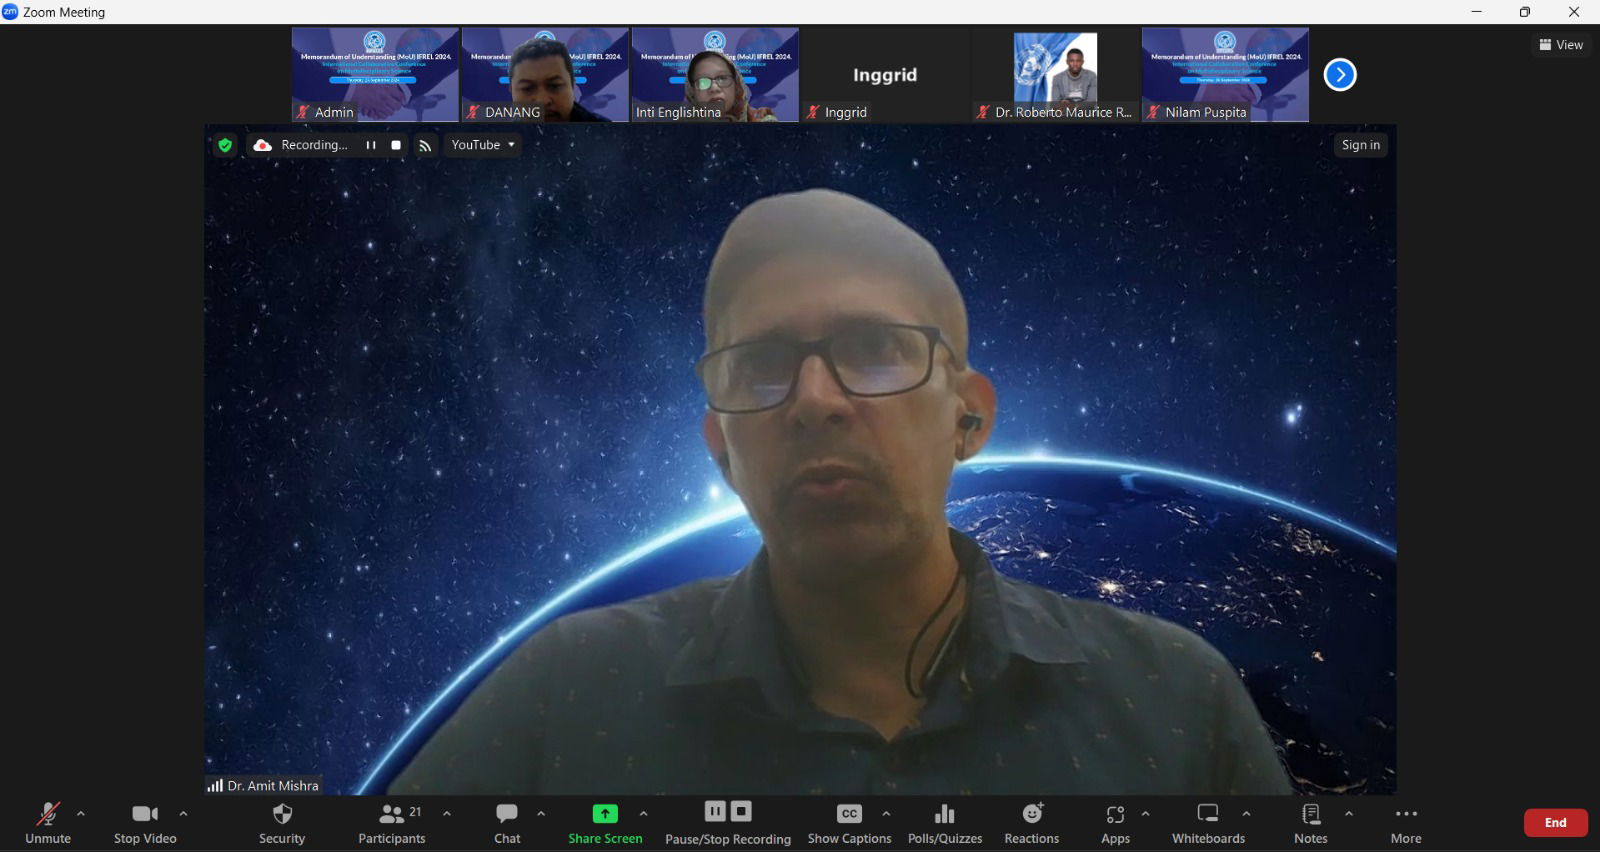Click Dr. Amit Mishra name label
The image size is (1600, 852).
[273, 786]
